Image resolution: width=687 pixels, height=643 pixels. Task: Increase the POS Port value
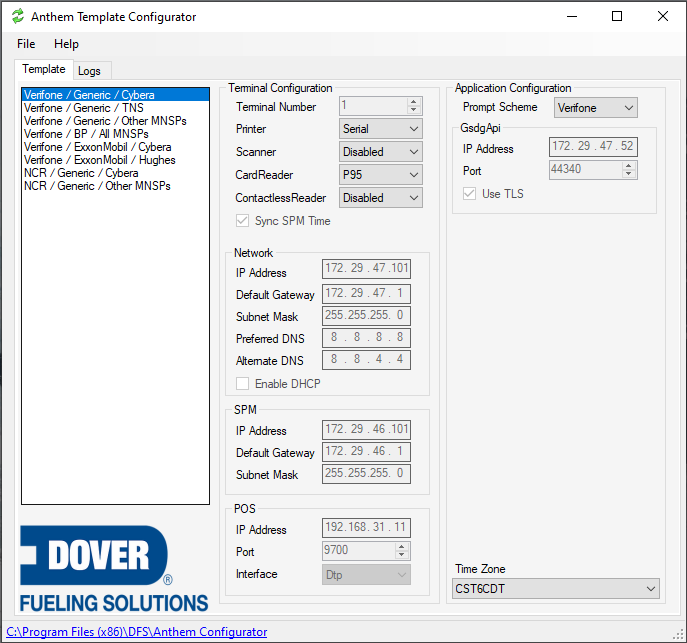pos(401,547)
